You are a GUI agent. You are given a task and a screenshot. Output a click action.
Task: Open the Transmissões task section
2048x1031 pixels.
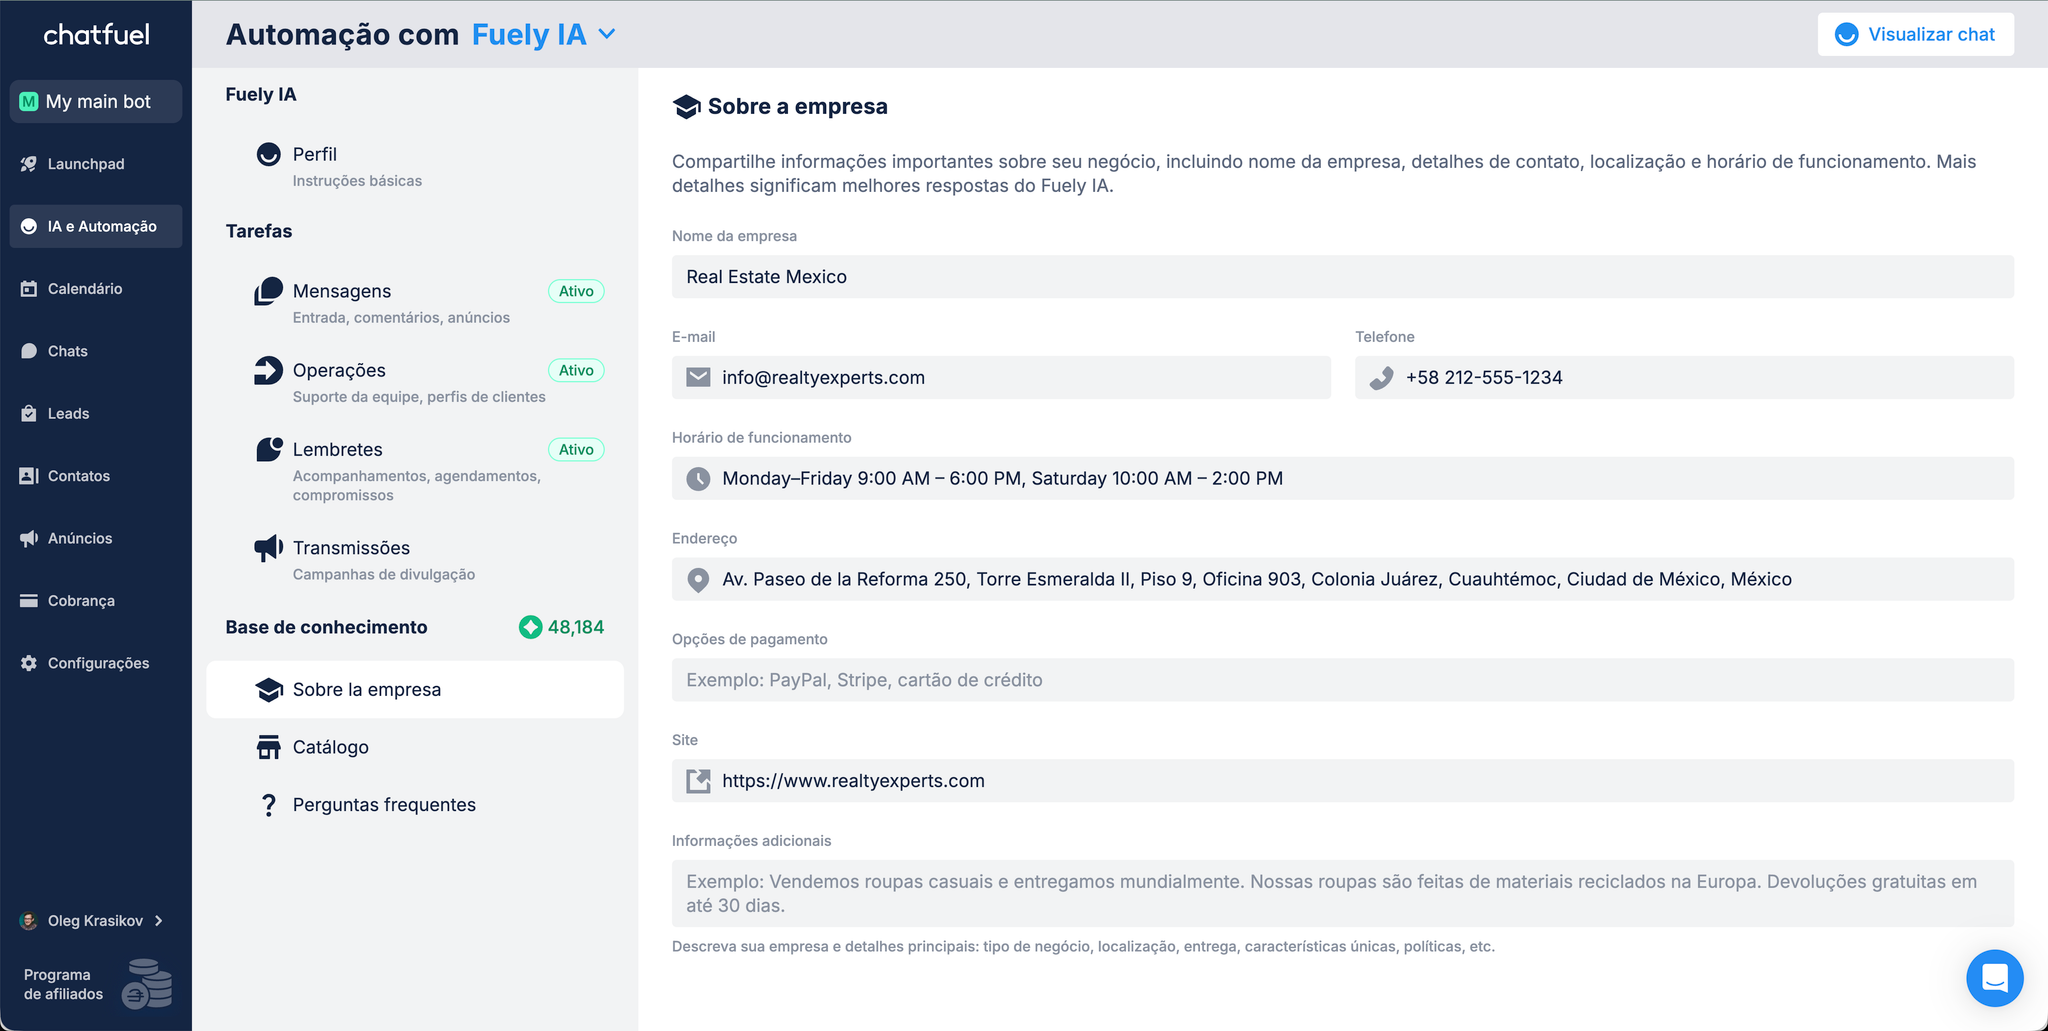tap(351, 548)
